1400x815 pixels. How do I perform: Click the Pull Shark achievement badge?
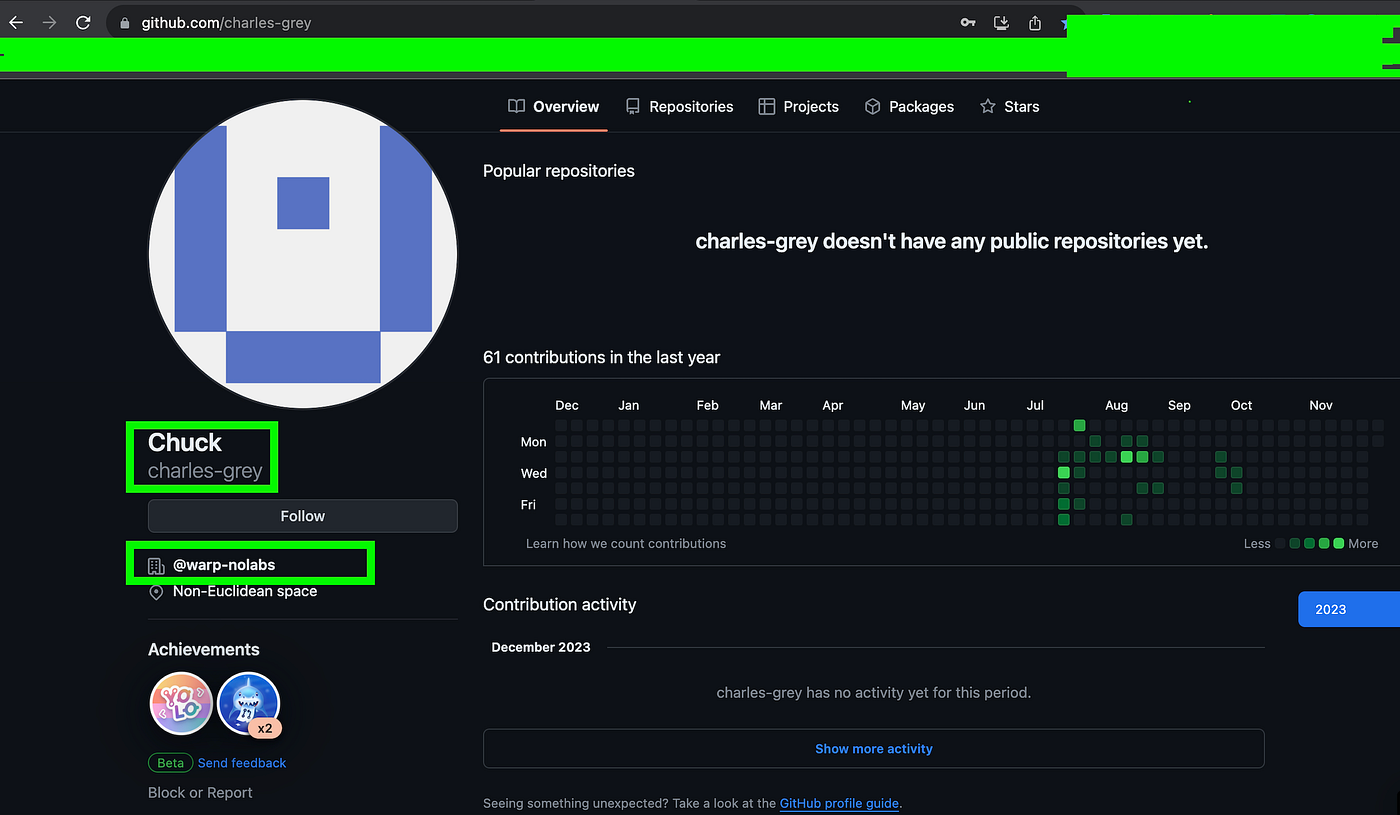pos(248,704)
